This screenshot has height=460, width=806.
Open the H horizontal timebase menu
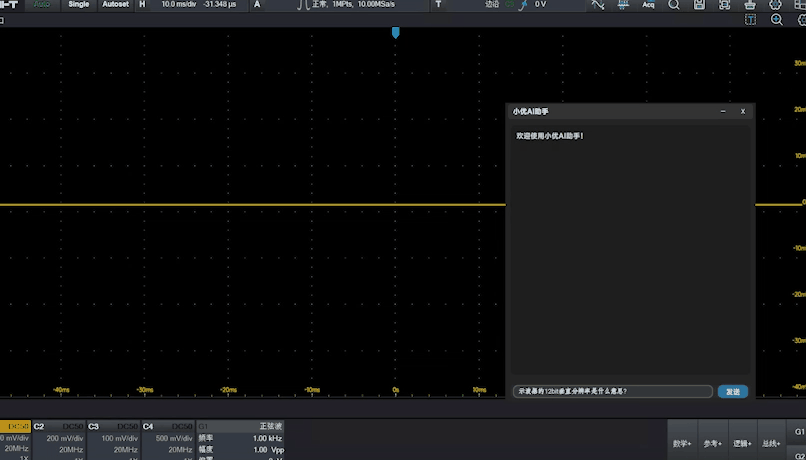pos(141,5)
